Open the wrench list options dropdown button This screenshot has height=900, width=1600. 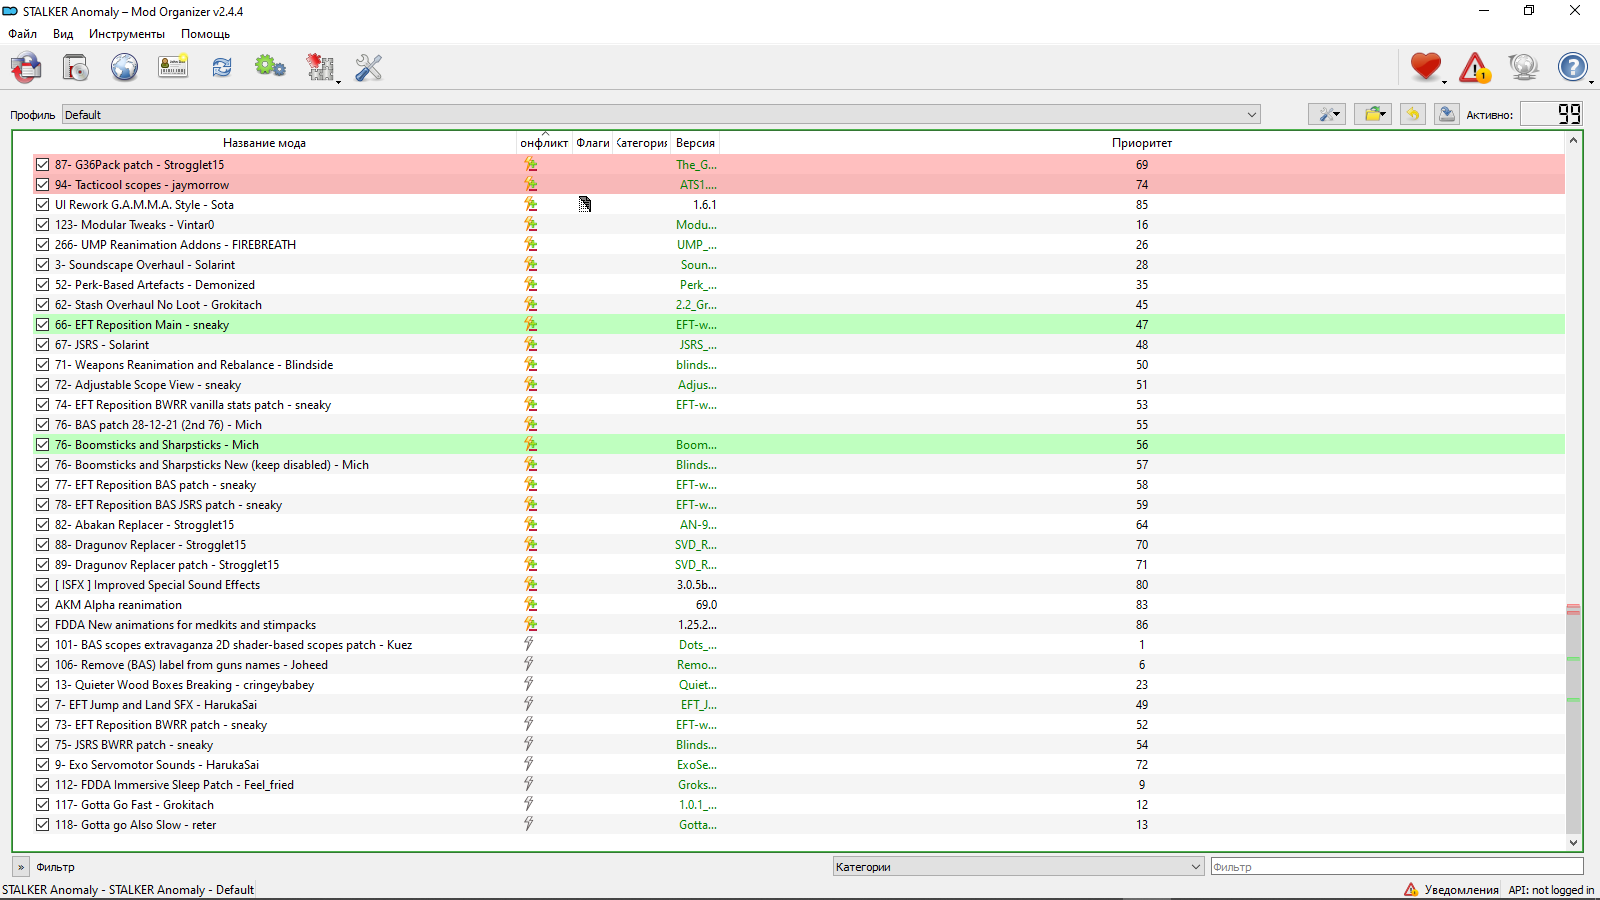1327,114
